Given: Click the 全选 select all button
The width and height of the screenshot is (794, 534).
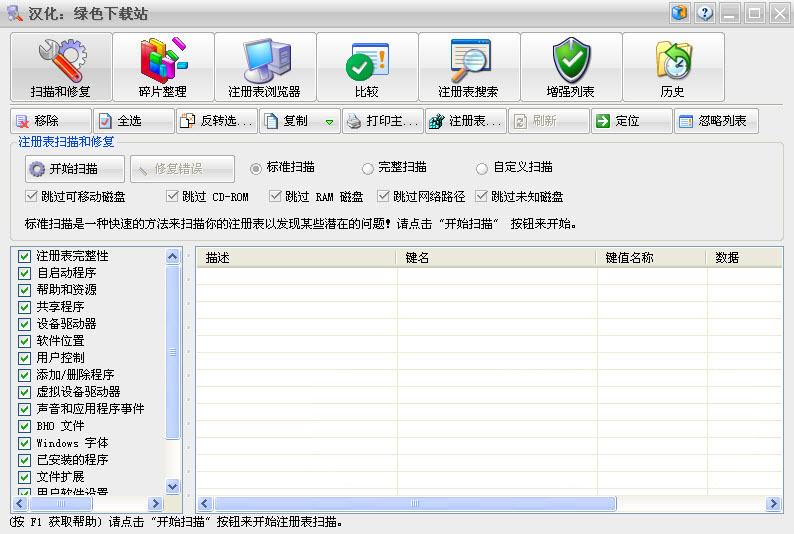Looking at the screenshot, I should click(134, 121).
